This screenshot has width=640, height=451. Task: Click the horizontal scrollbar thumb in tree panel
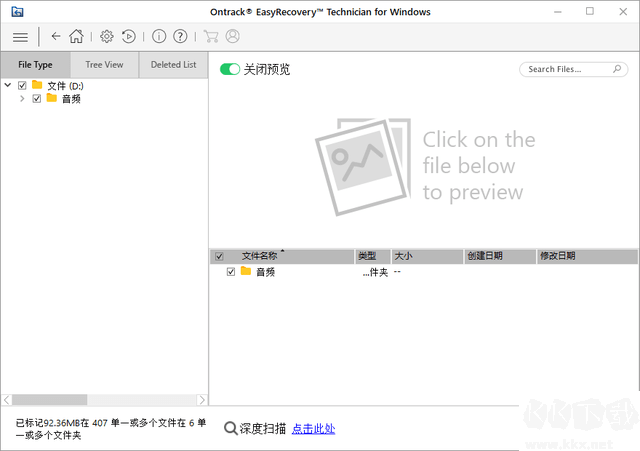[49, 400]
